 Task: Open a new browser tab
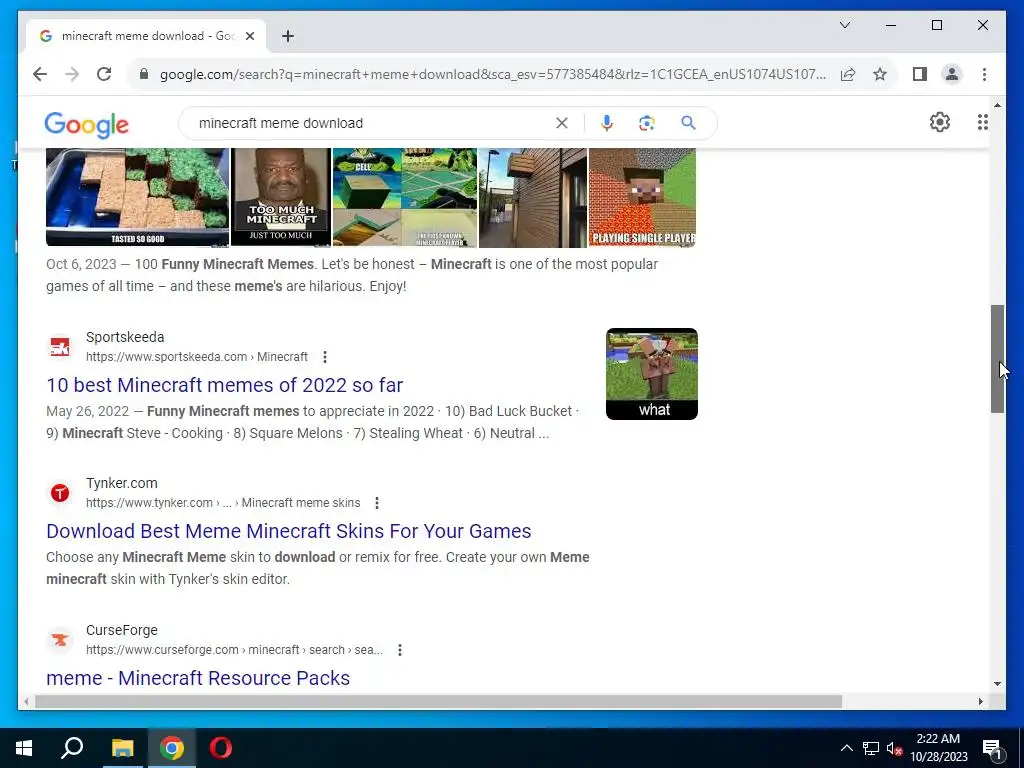tap(288, 36)
